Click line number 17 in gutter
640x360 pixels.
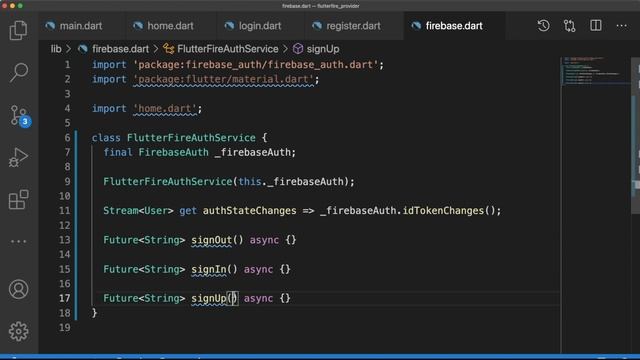[x=64, y=298]
